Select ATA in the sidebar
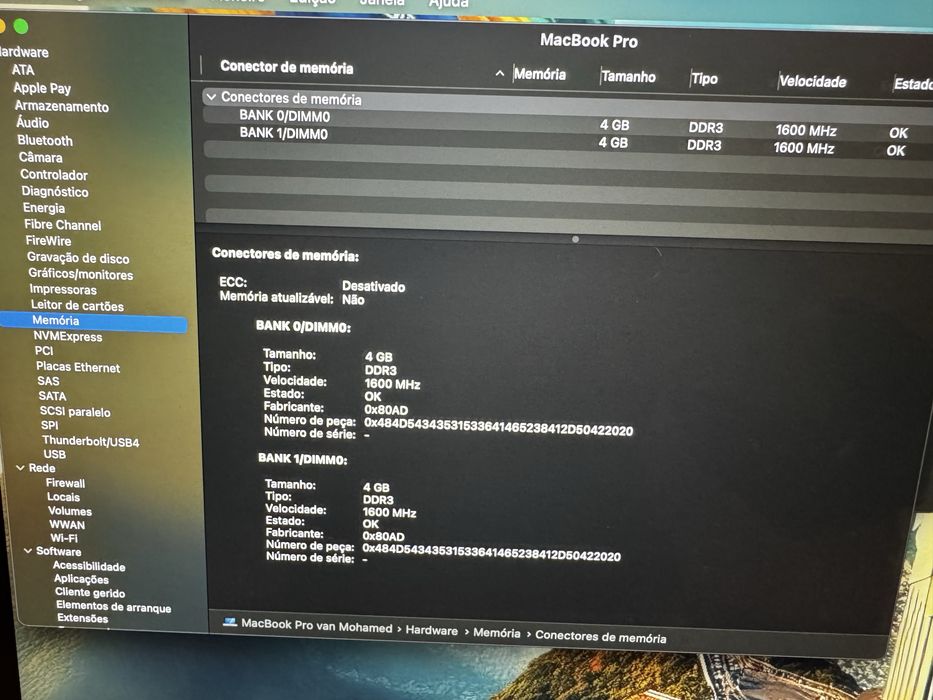 pyautogui.click(x=23, y=70)
